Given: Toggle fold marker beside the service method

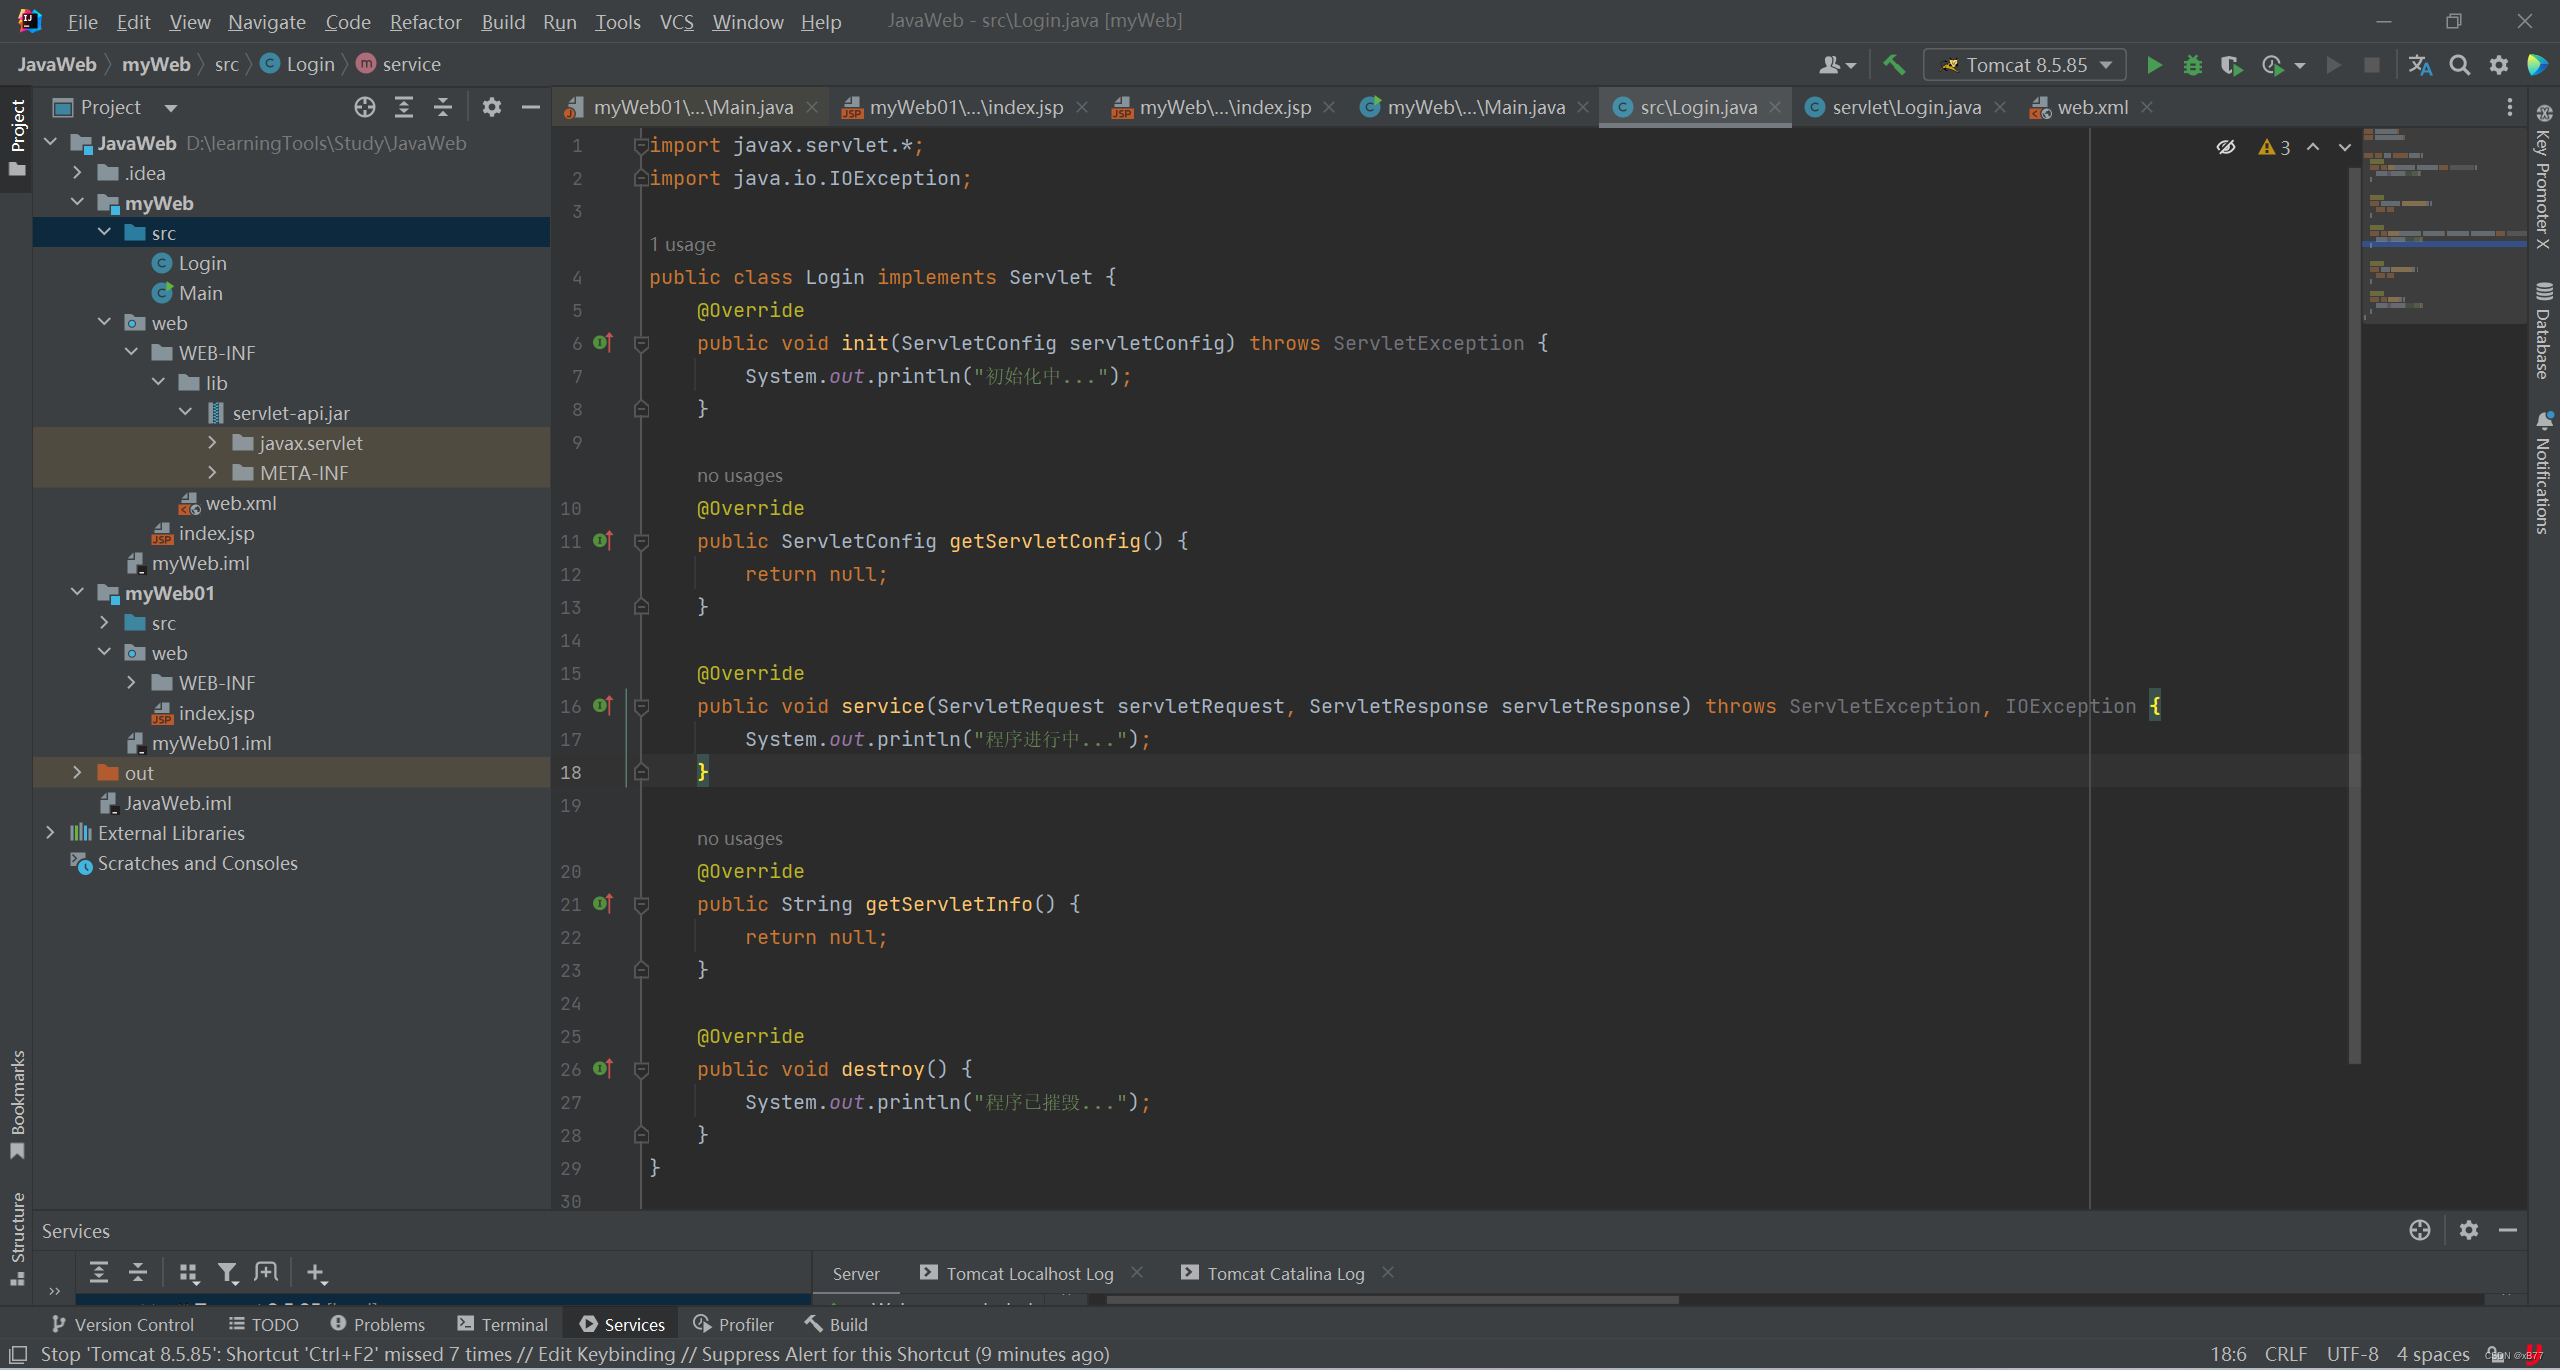Looking at the screenshot, I should click(x=642, y=706).
